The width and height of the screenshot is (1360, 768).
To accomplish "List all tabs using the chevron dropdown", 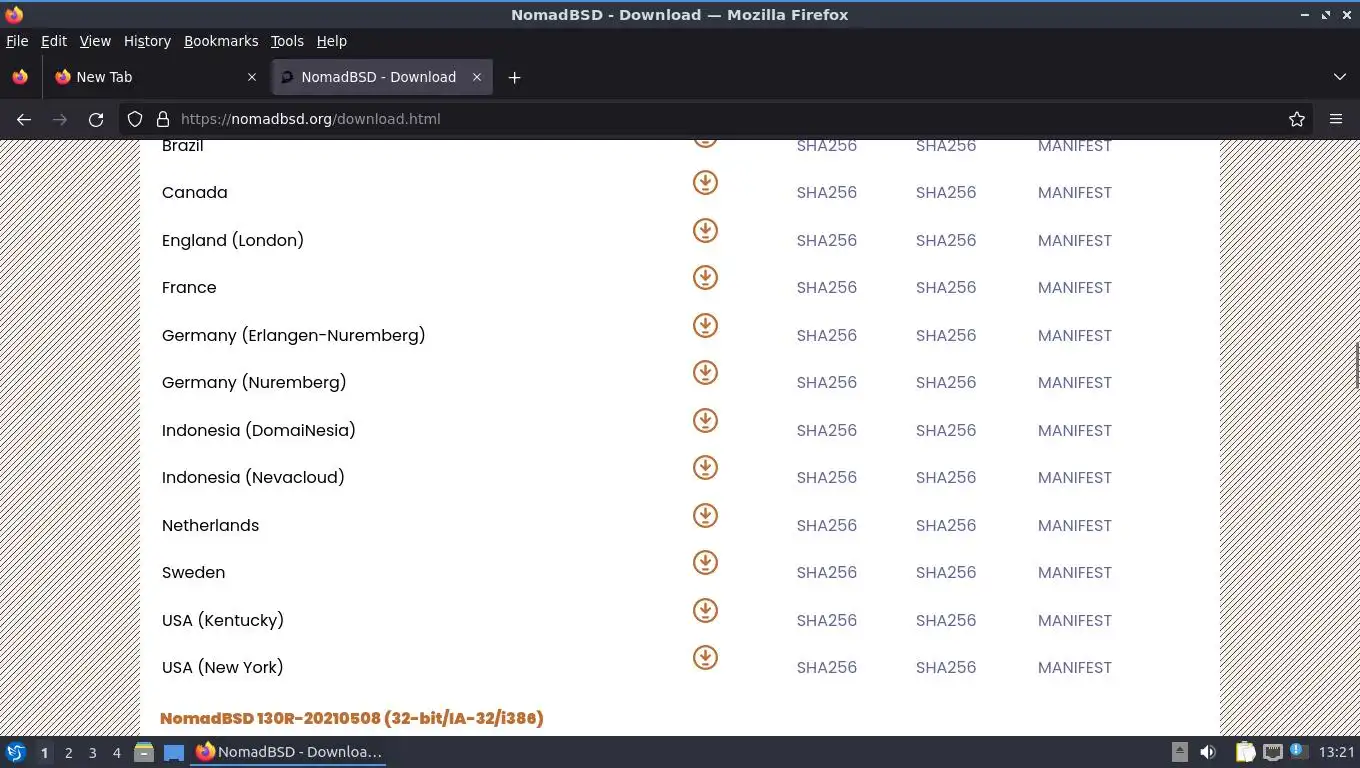I will point(1340,77).
